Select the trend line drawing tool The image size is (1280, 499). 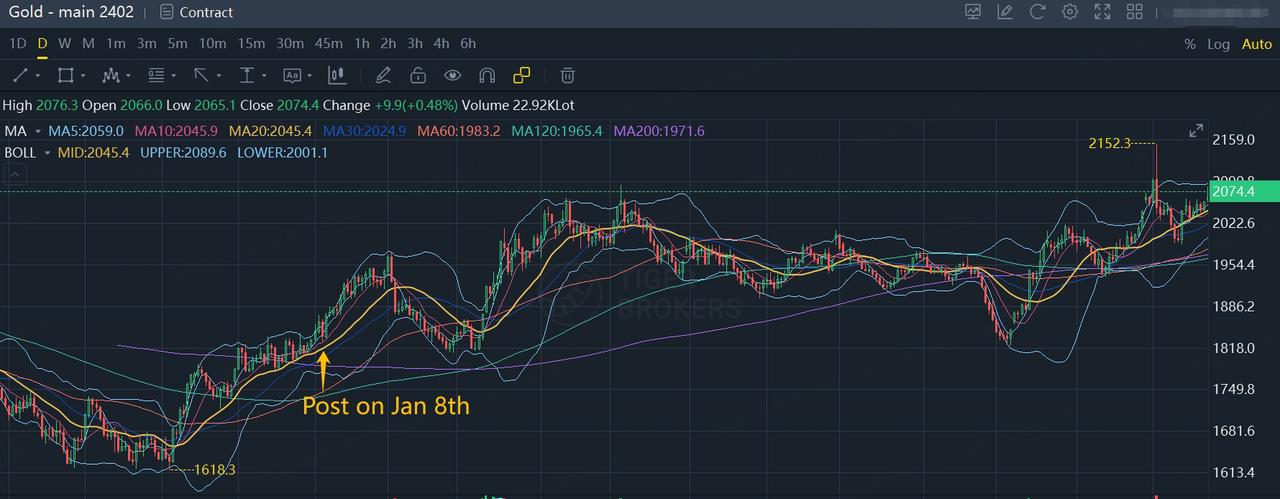click(x=20, y=75)
